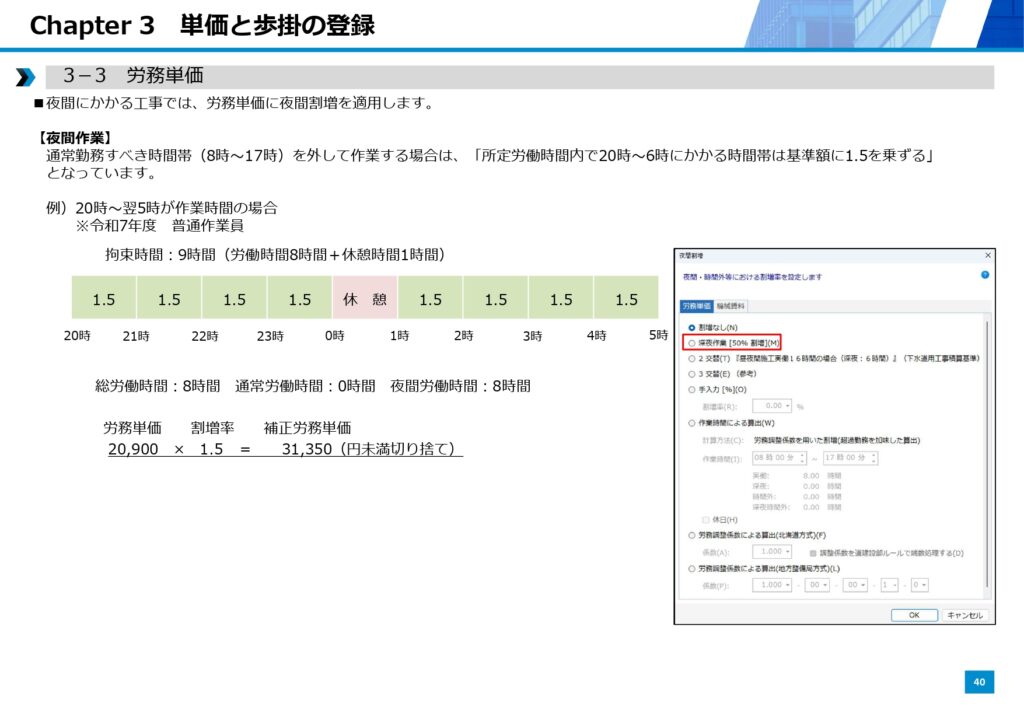Screen dimensions: 1024x724
Task: Switch to the 機械損料 tab
Action: tap(731, 306)
